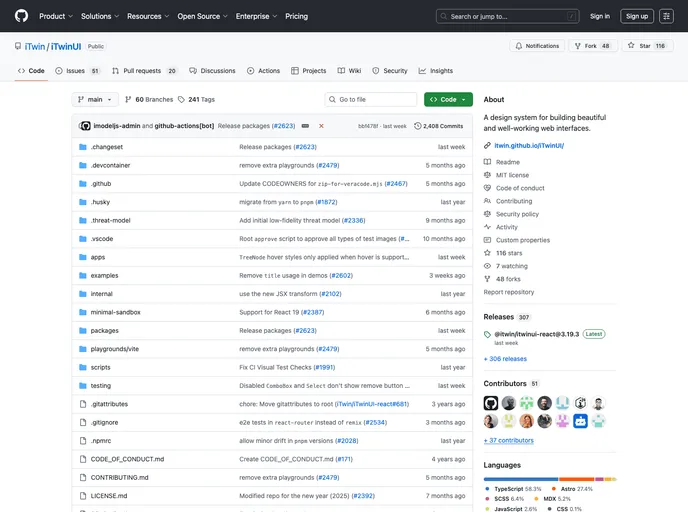This screenshot has height=512, width=688.
Task: Expand the Solutions menu
Action: point(100,16)
